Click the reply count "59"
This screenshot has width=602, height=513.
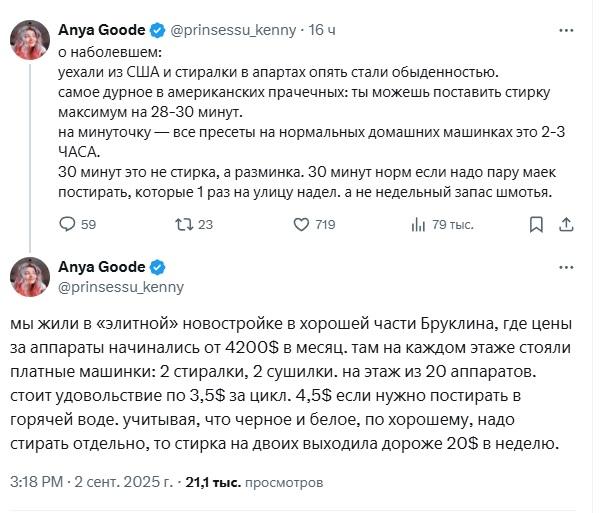tap(88, 225)
